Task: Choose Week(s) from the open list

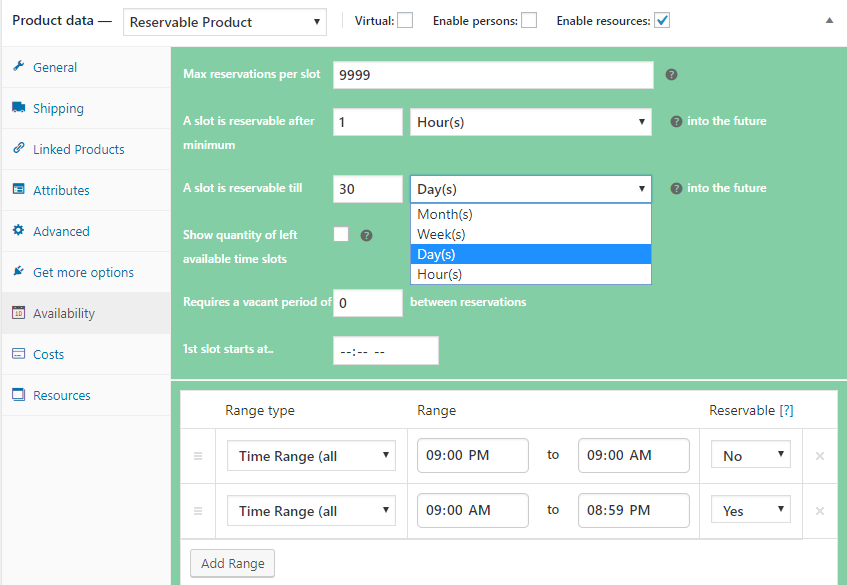Action: [x=441, y=234]
